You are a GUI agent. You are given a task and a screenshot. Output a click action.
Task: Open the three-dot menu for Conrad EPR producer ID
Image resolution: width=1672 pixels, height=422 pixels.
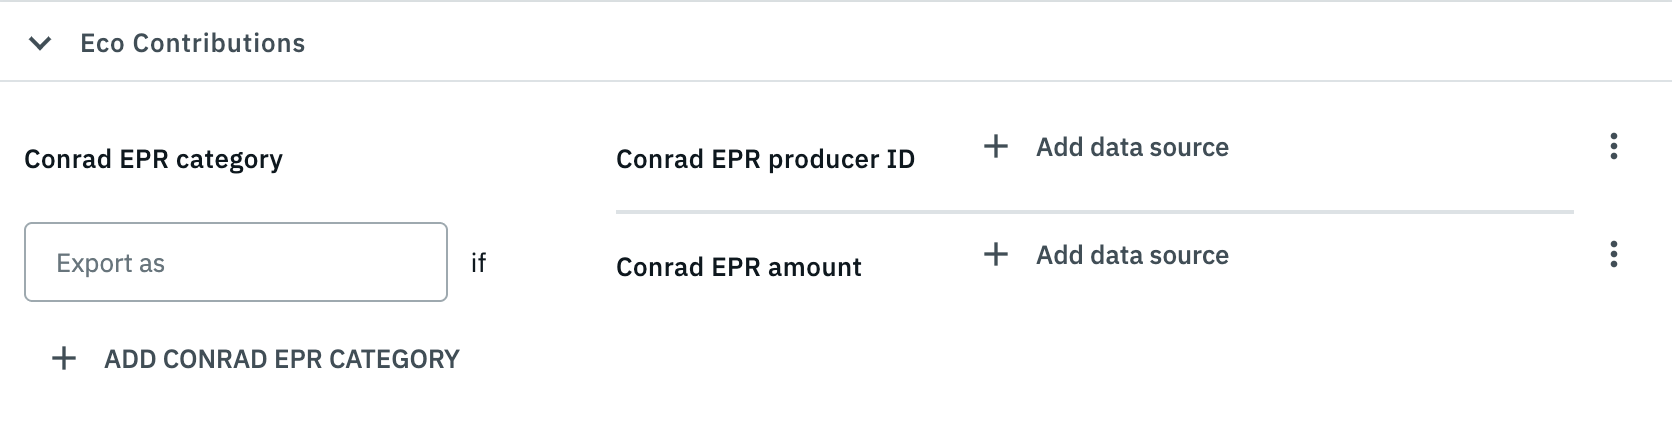coord(1613,147)
